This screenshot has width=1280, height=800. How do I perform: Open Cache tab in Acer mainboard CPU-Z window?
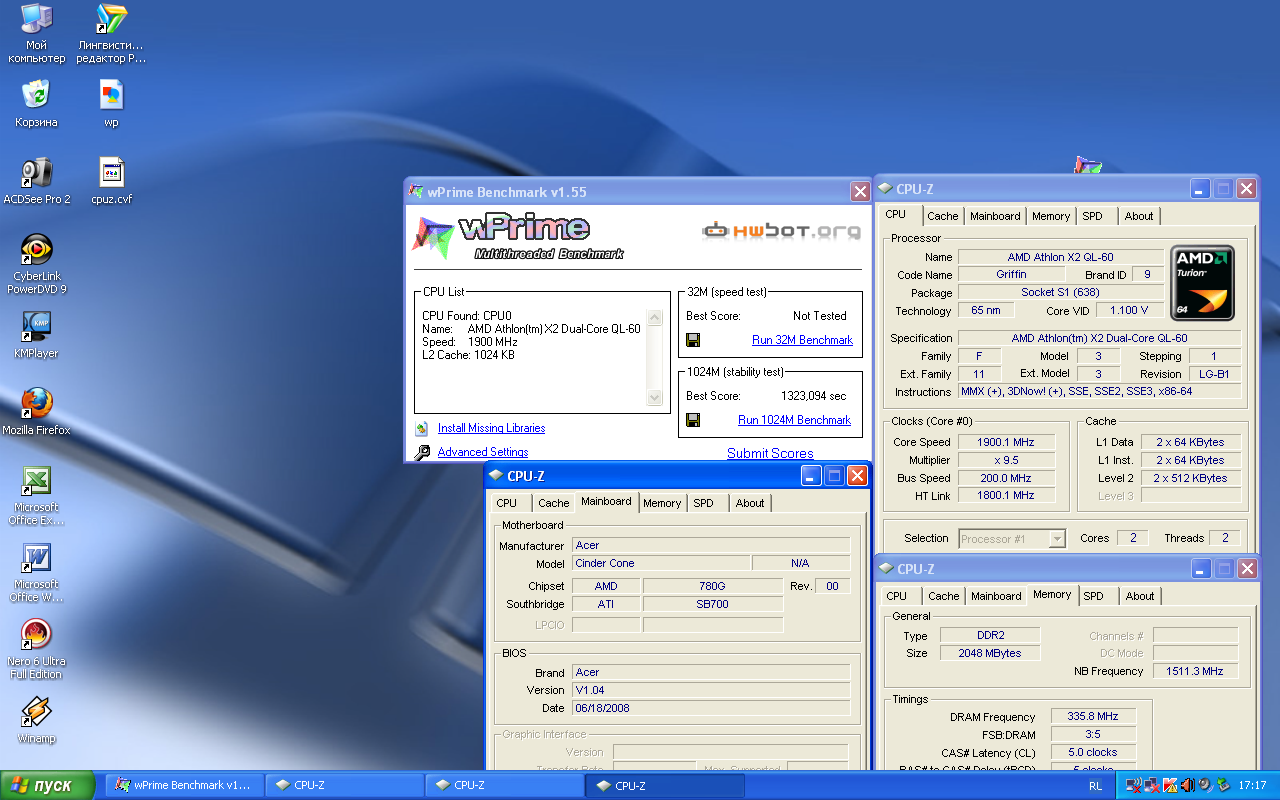[553, 503]
